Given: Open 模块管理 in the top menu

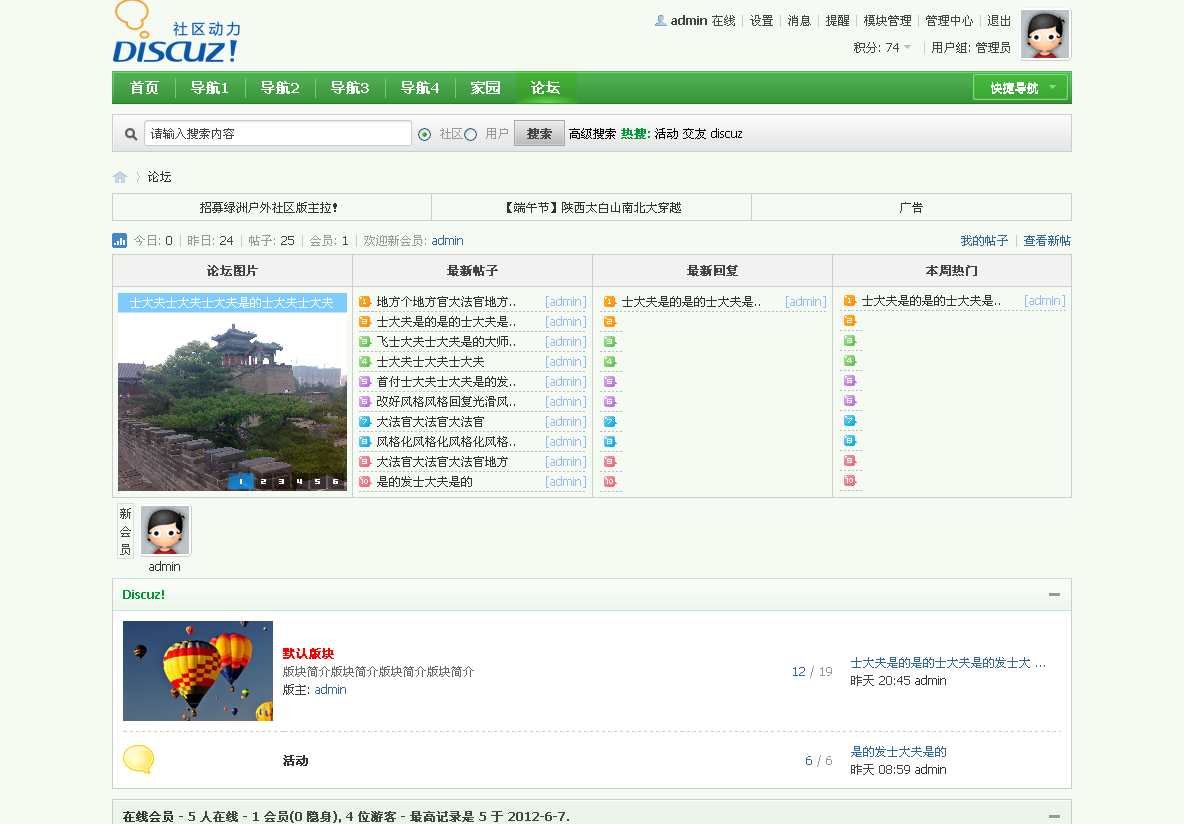Looking at the screenshot, I should [887, 20].
